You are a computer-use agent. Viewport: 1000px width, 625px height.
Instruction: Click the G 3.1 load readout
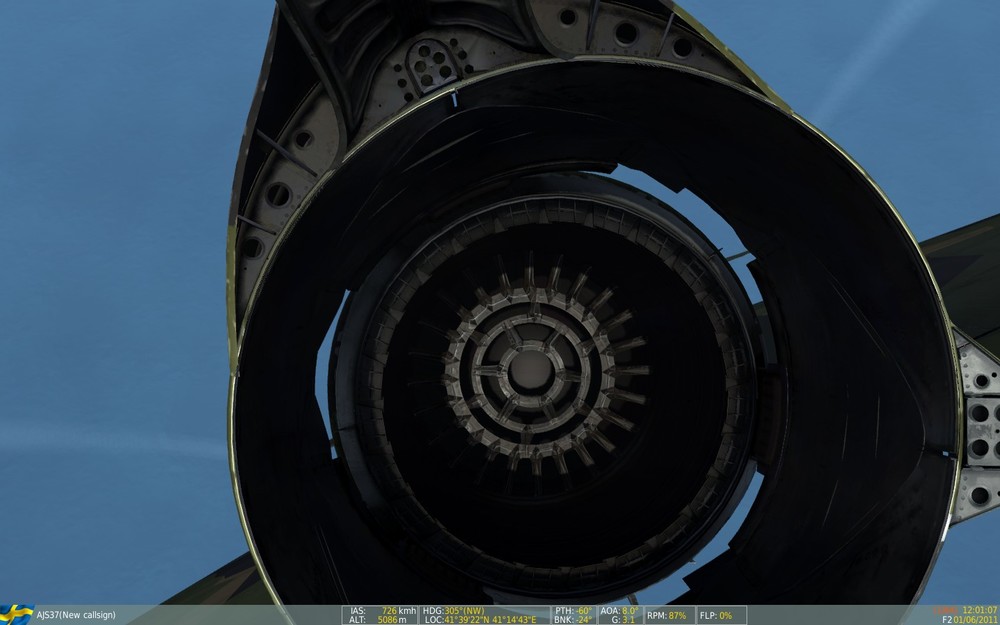(621, 620)
